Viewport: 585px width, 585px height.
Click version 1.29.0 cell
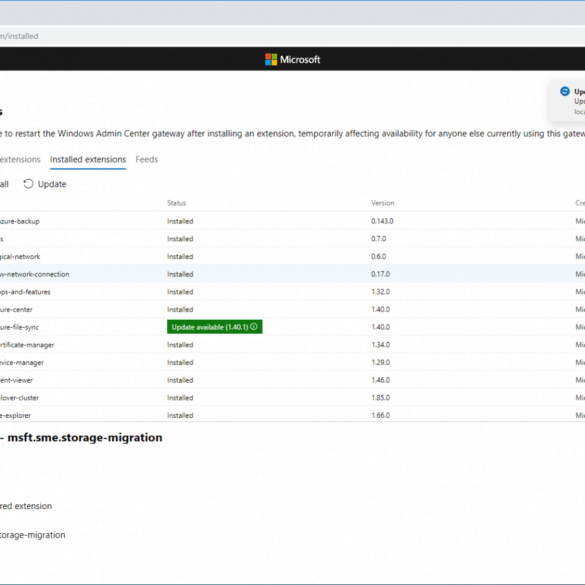tap(380, 362)
